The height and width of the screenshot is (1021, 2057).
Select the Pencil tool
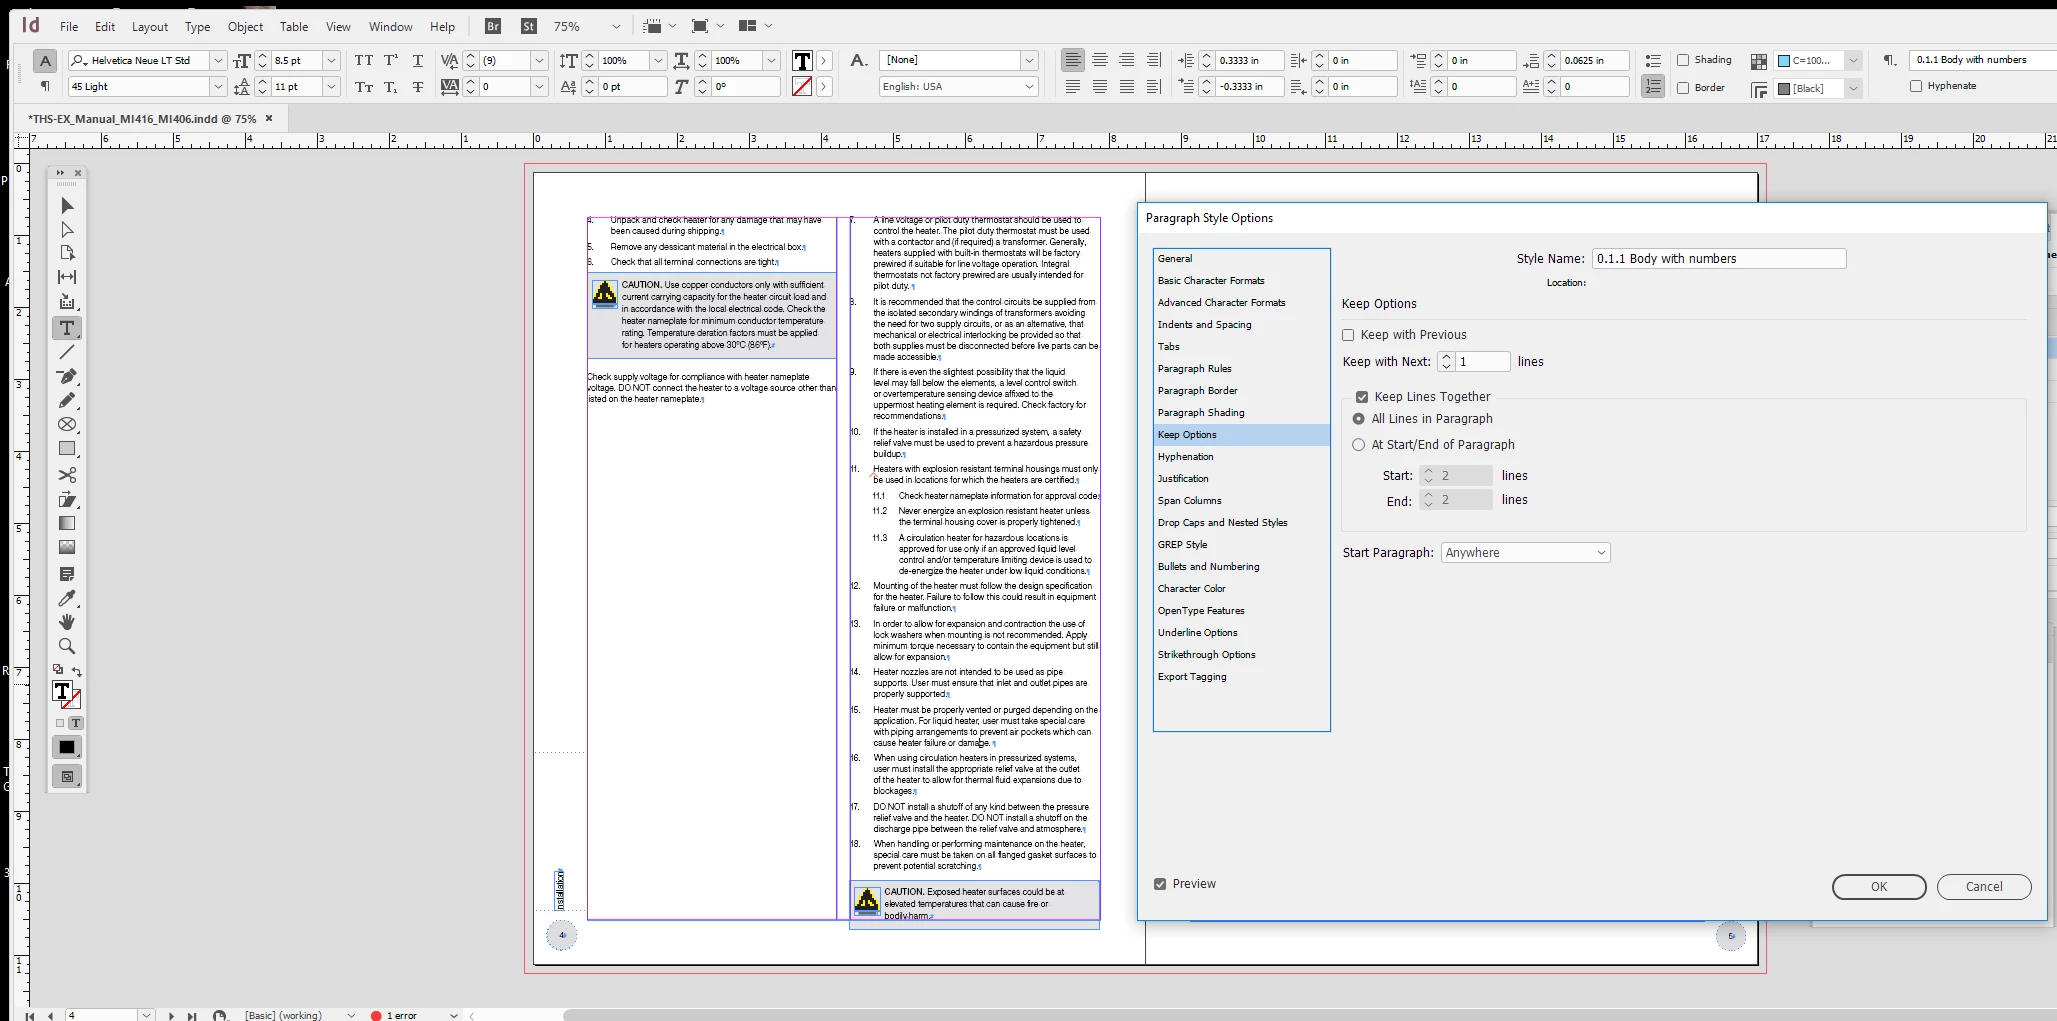(x=67, y=400)
